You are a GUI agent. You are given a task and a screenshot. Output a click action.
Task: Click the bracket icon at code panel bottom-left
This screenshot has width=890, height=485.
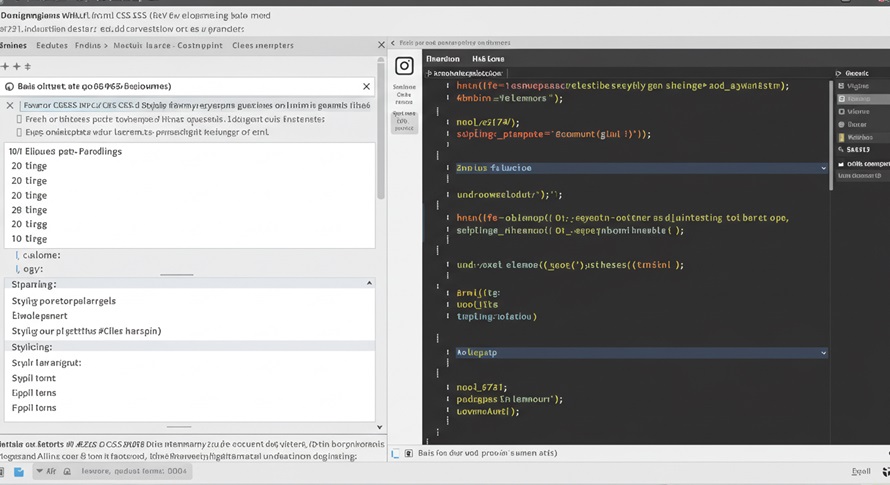pyautogui.click(x=395, y=453)
